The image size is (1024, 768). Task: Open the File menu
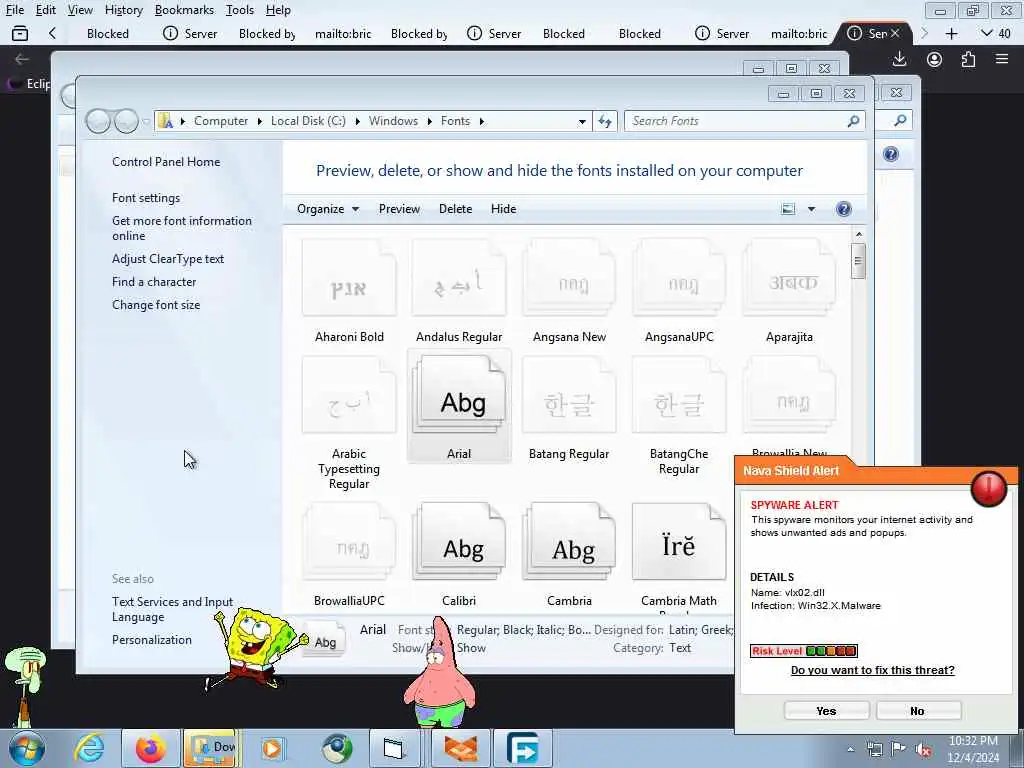coord(15,10)
